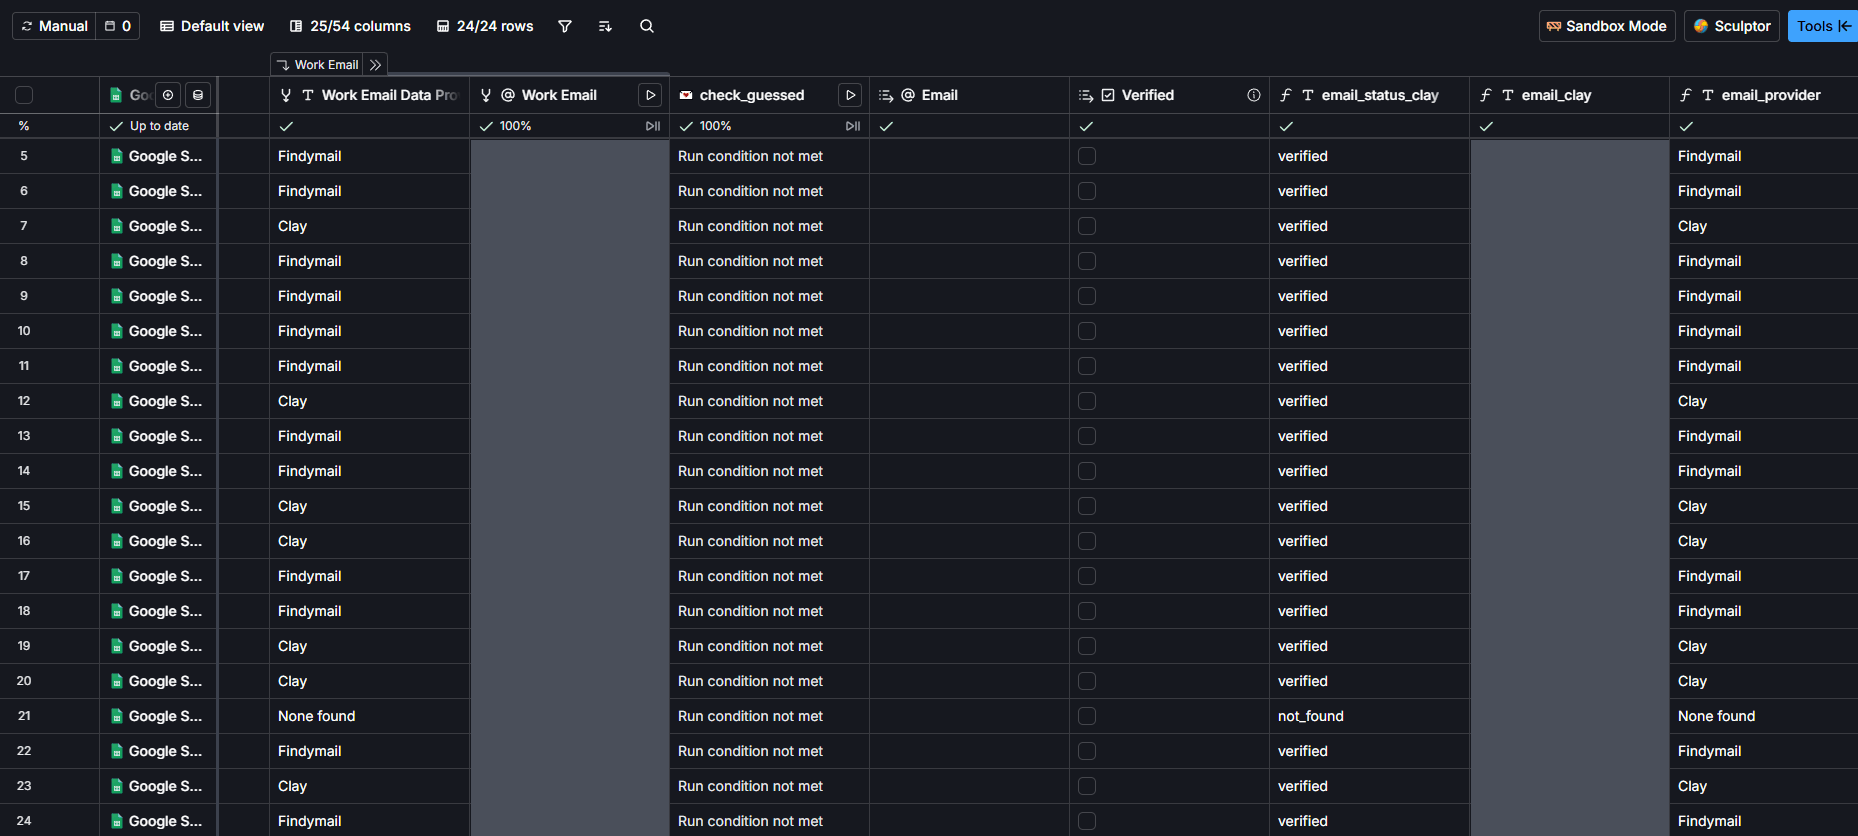The height and width of the screenshot is (836, 1858).
Task: Open the 24/24 rows menu
Action: [485, 26]
